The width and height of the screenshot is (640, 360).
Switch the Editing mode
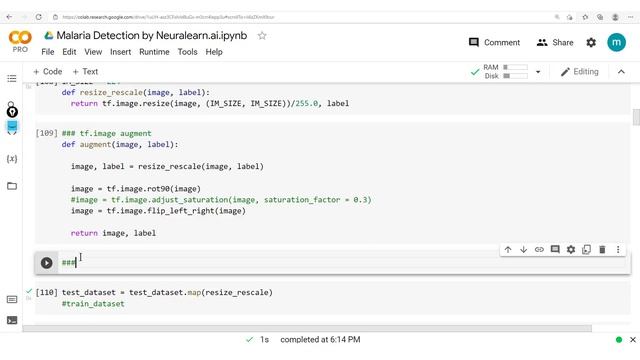click(580, 72)
